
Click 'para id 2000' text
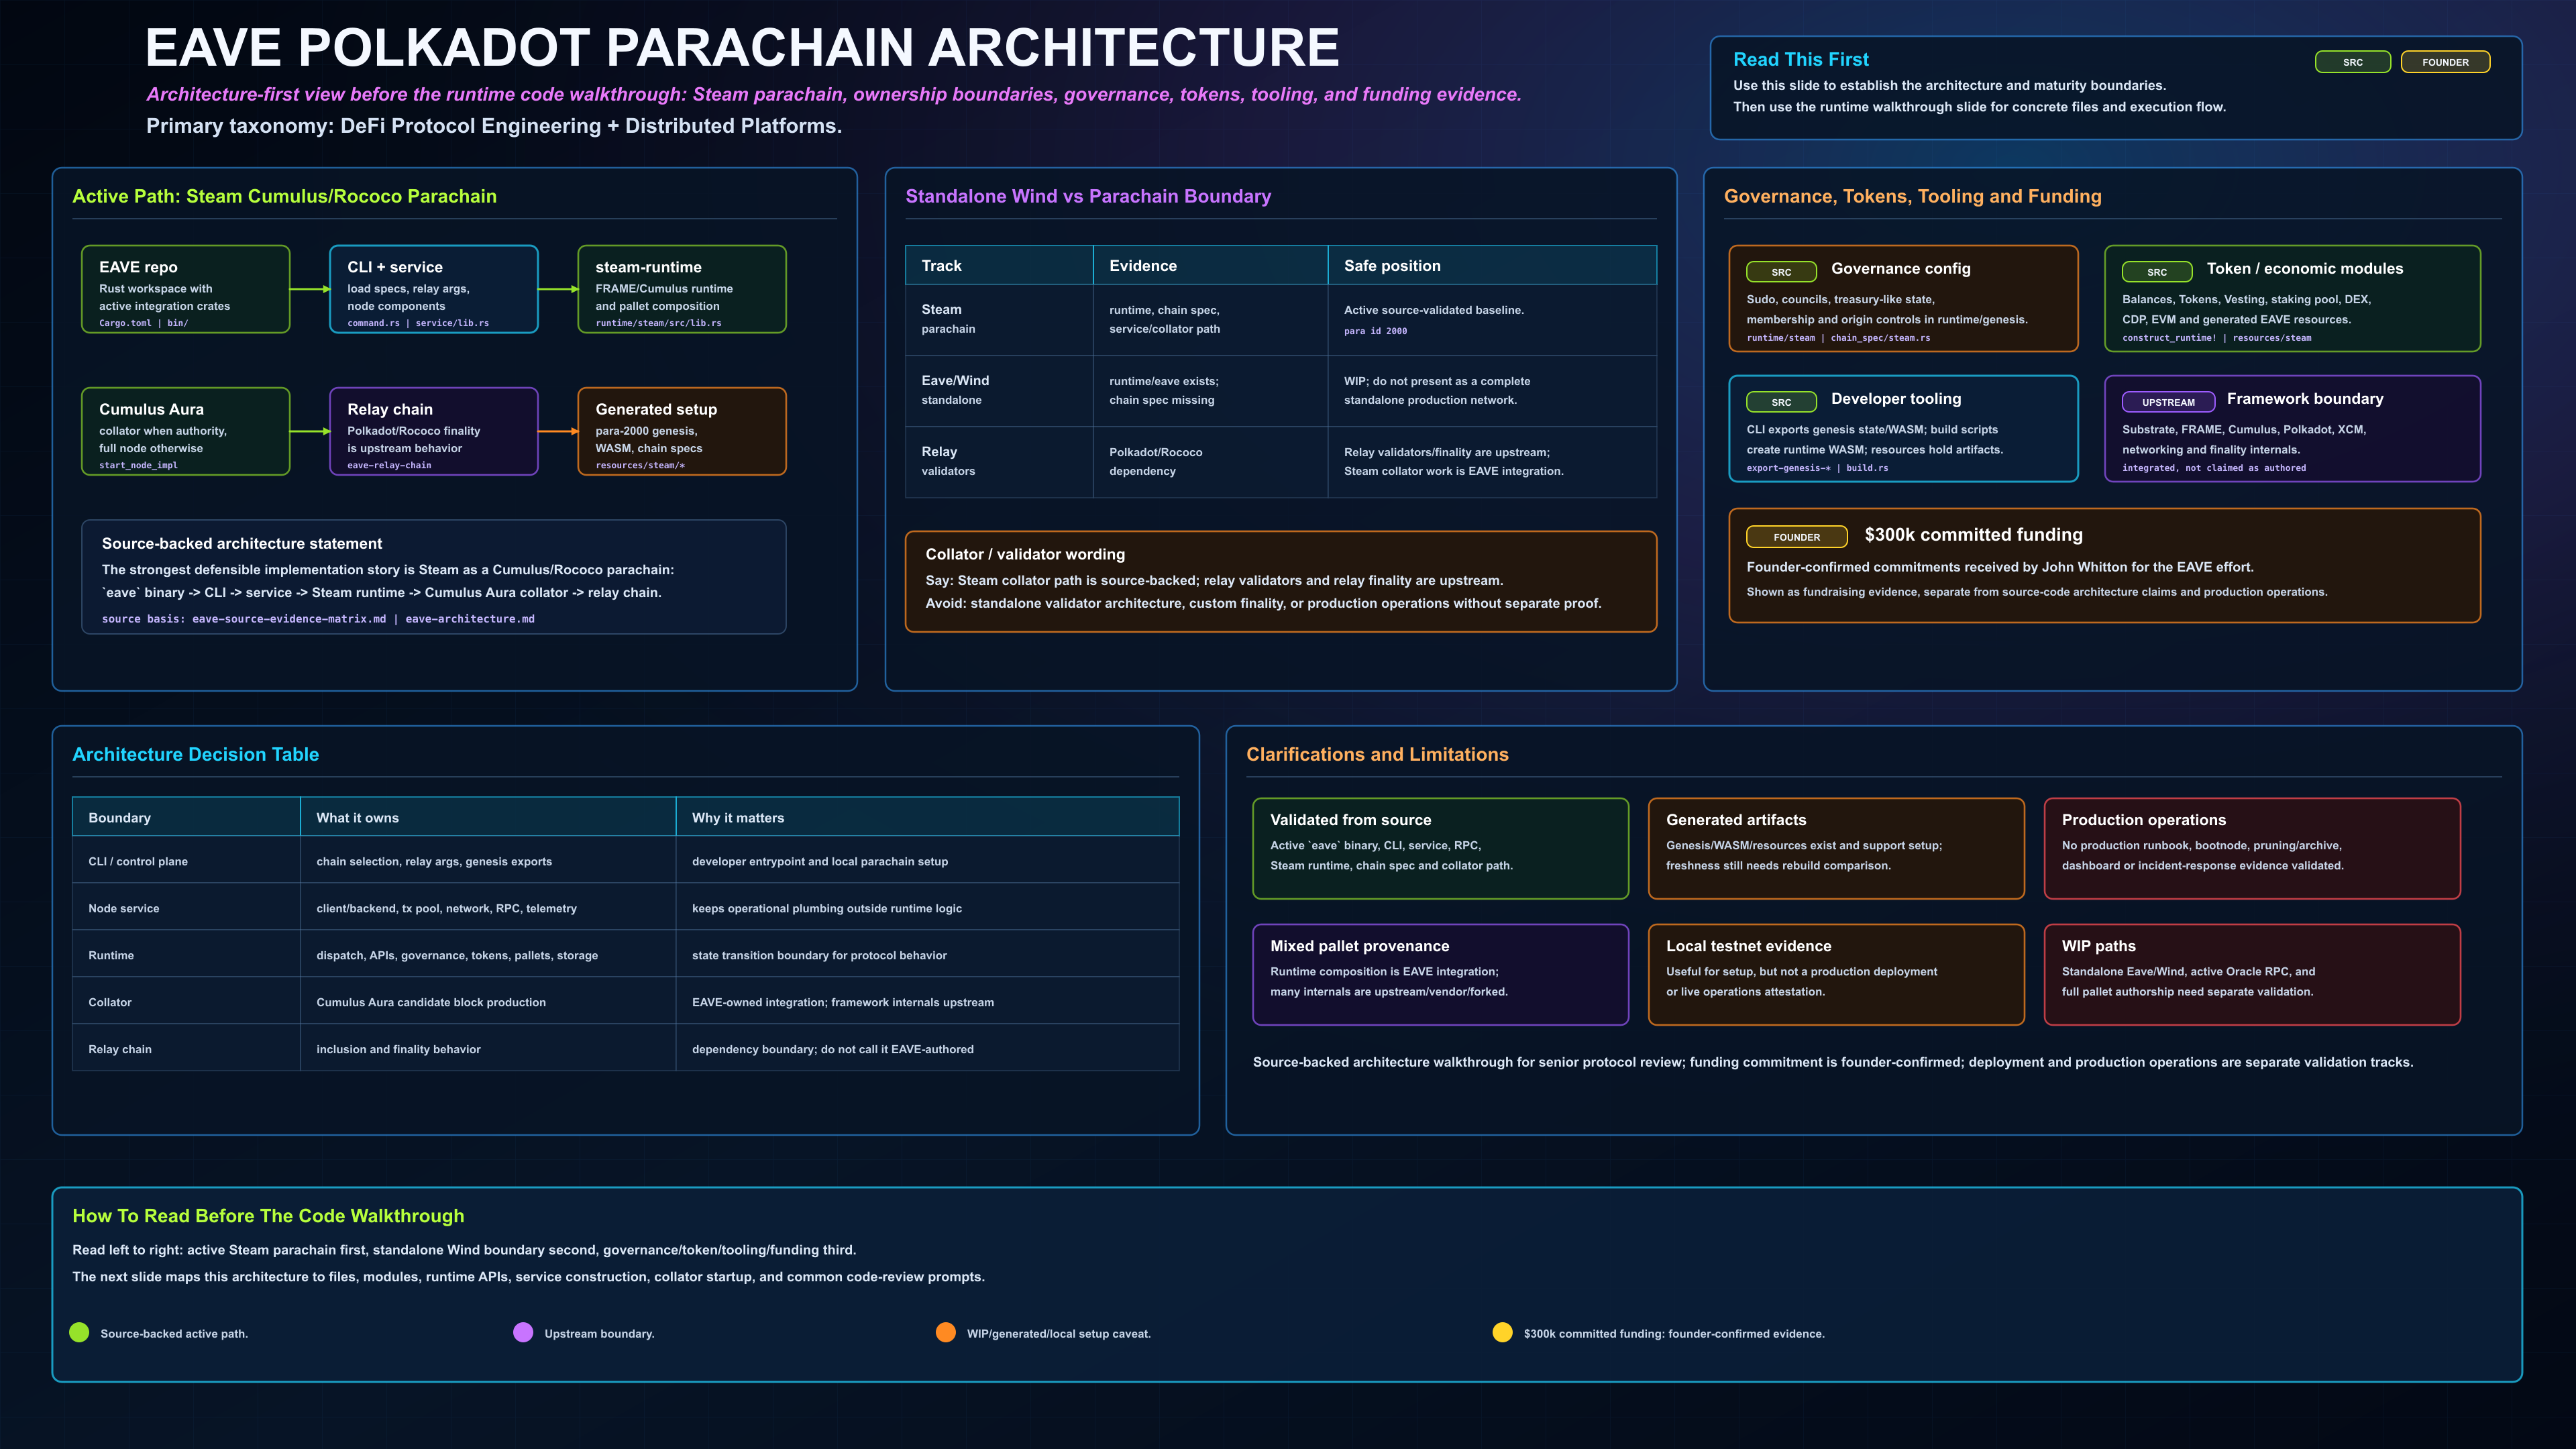(x=1375, y=331)
